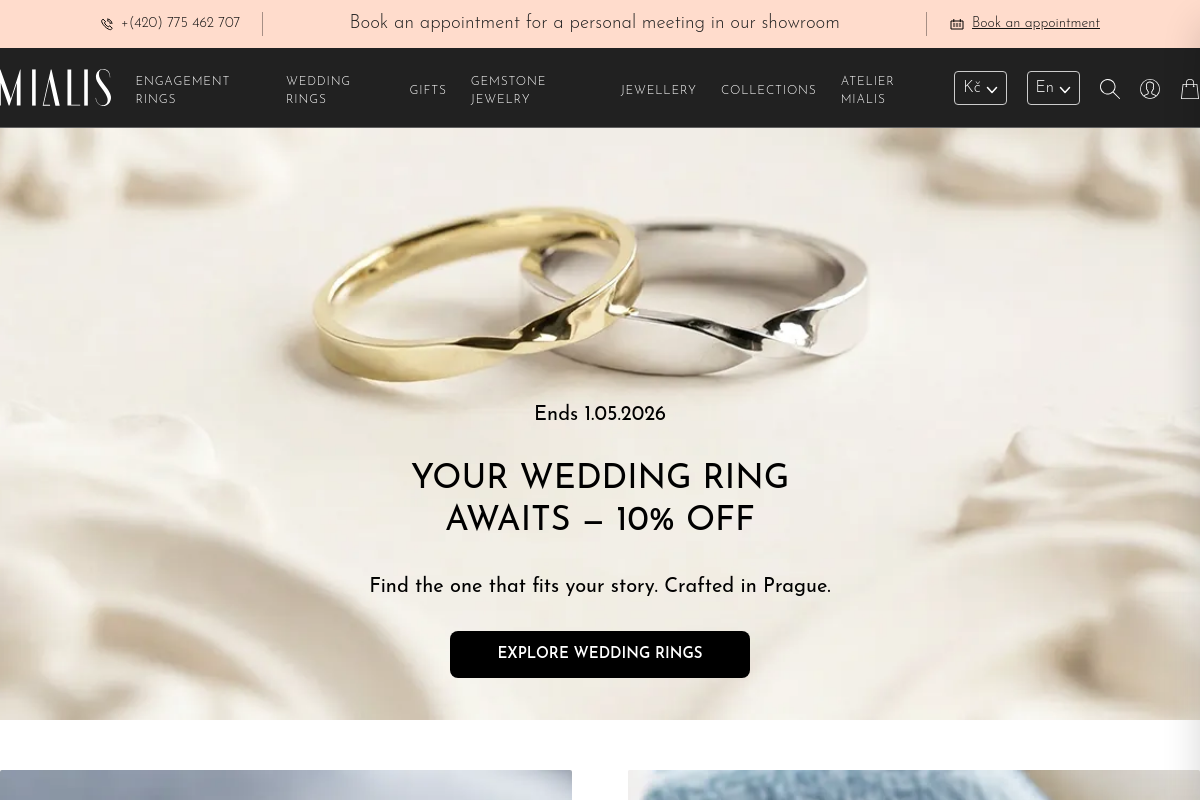Go to homepage via MIALIS logo

[x=55, y=88]
